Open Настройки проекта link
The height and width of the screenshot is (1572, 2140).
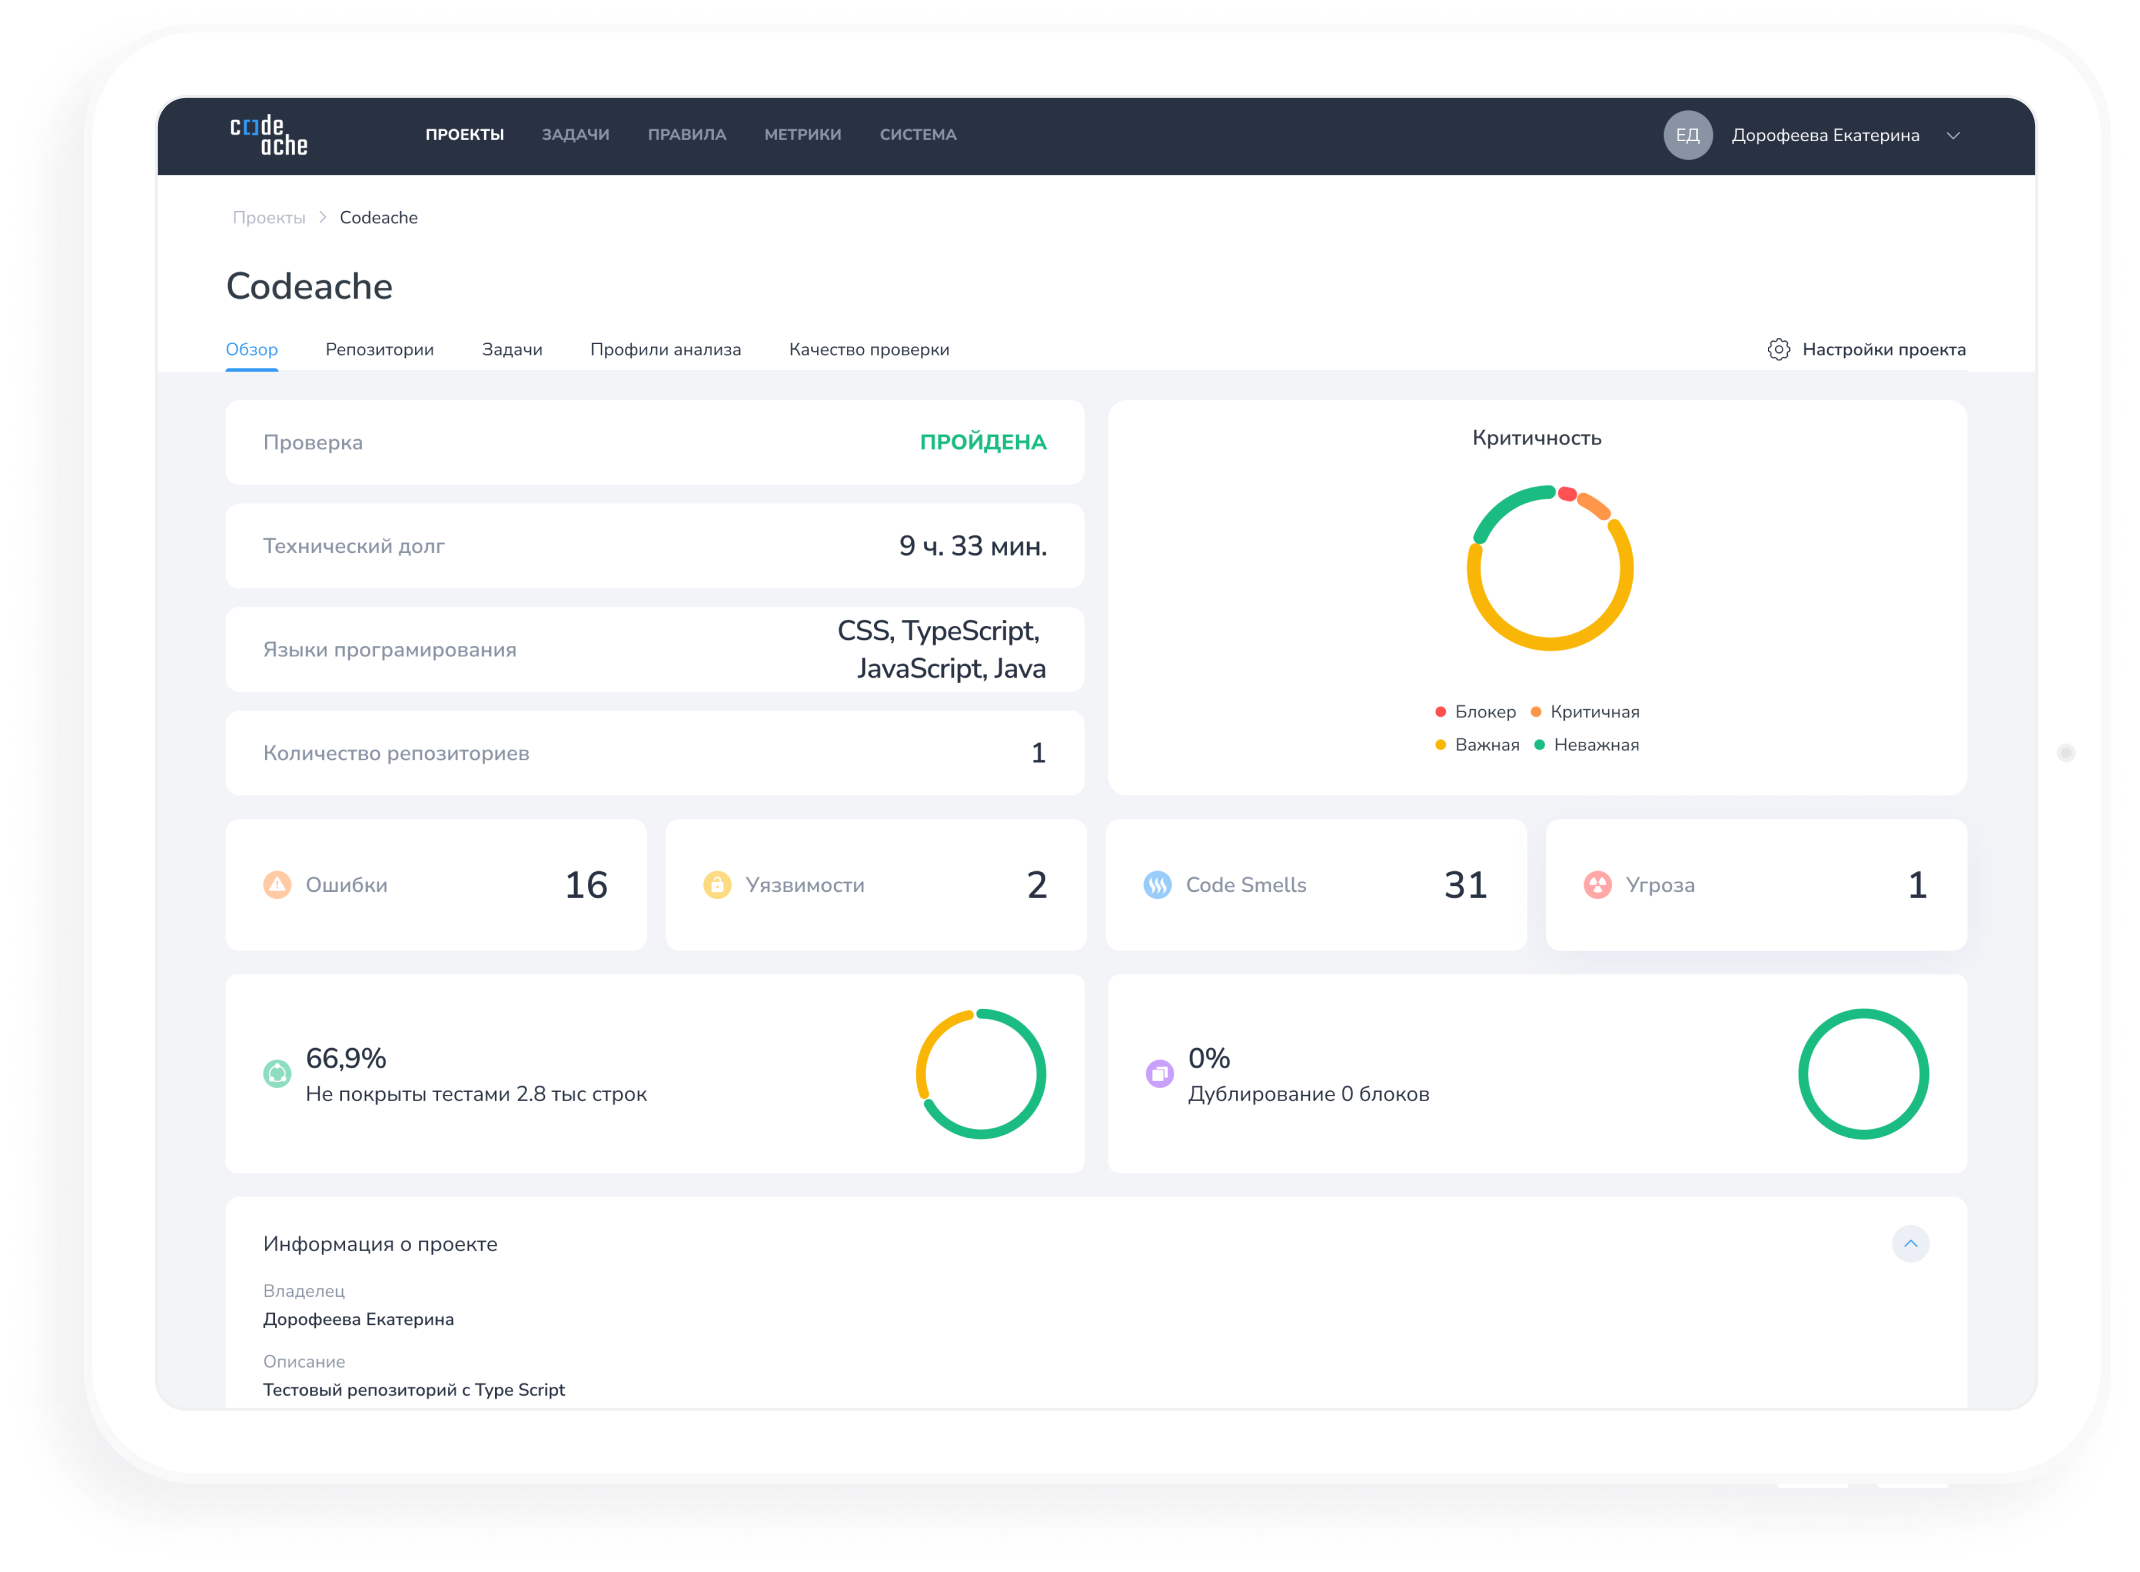tap(1883, 350)
